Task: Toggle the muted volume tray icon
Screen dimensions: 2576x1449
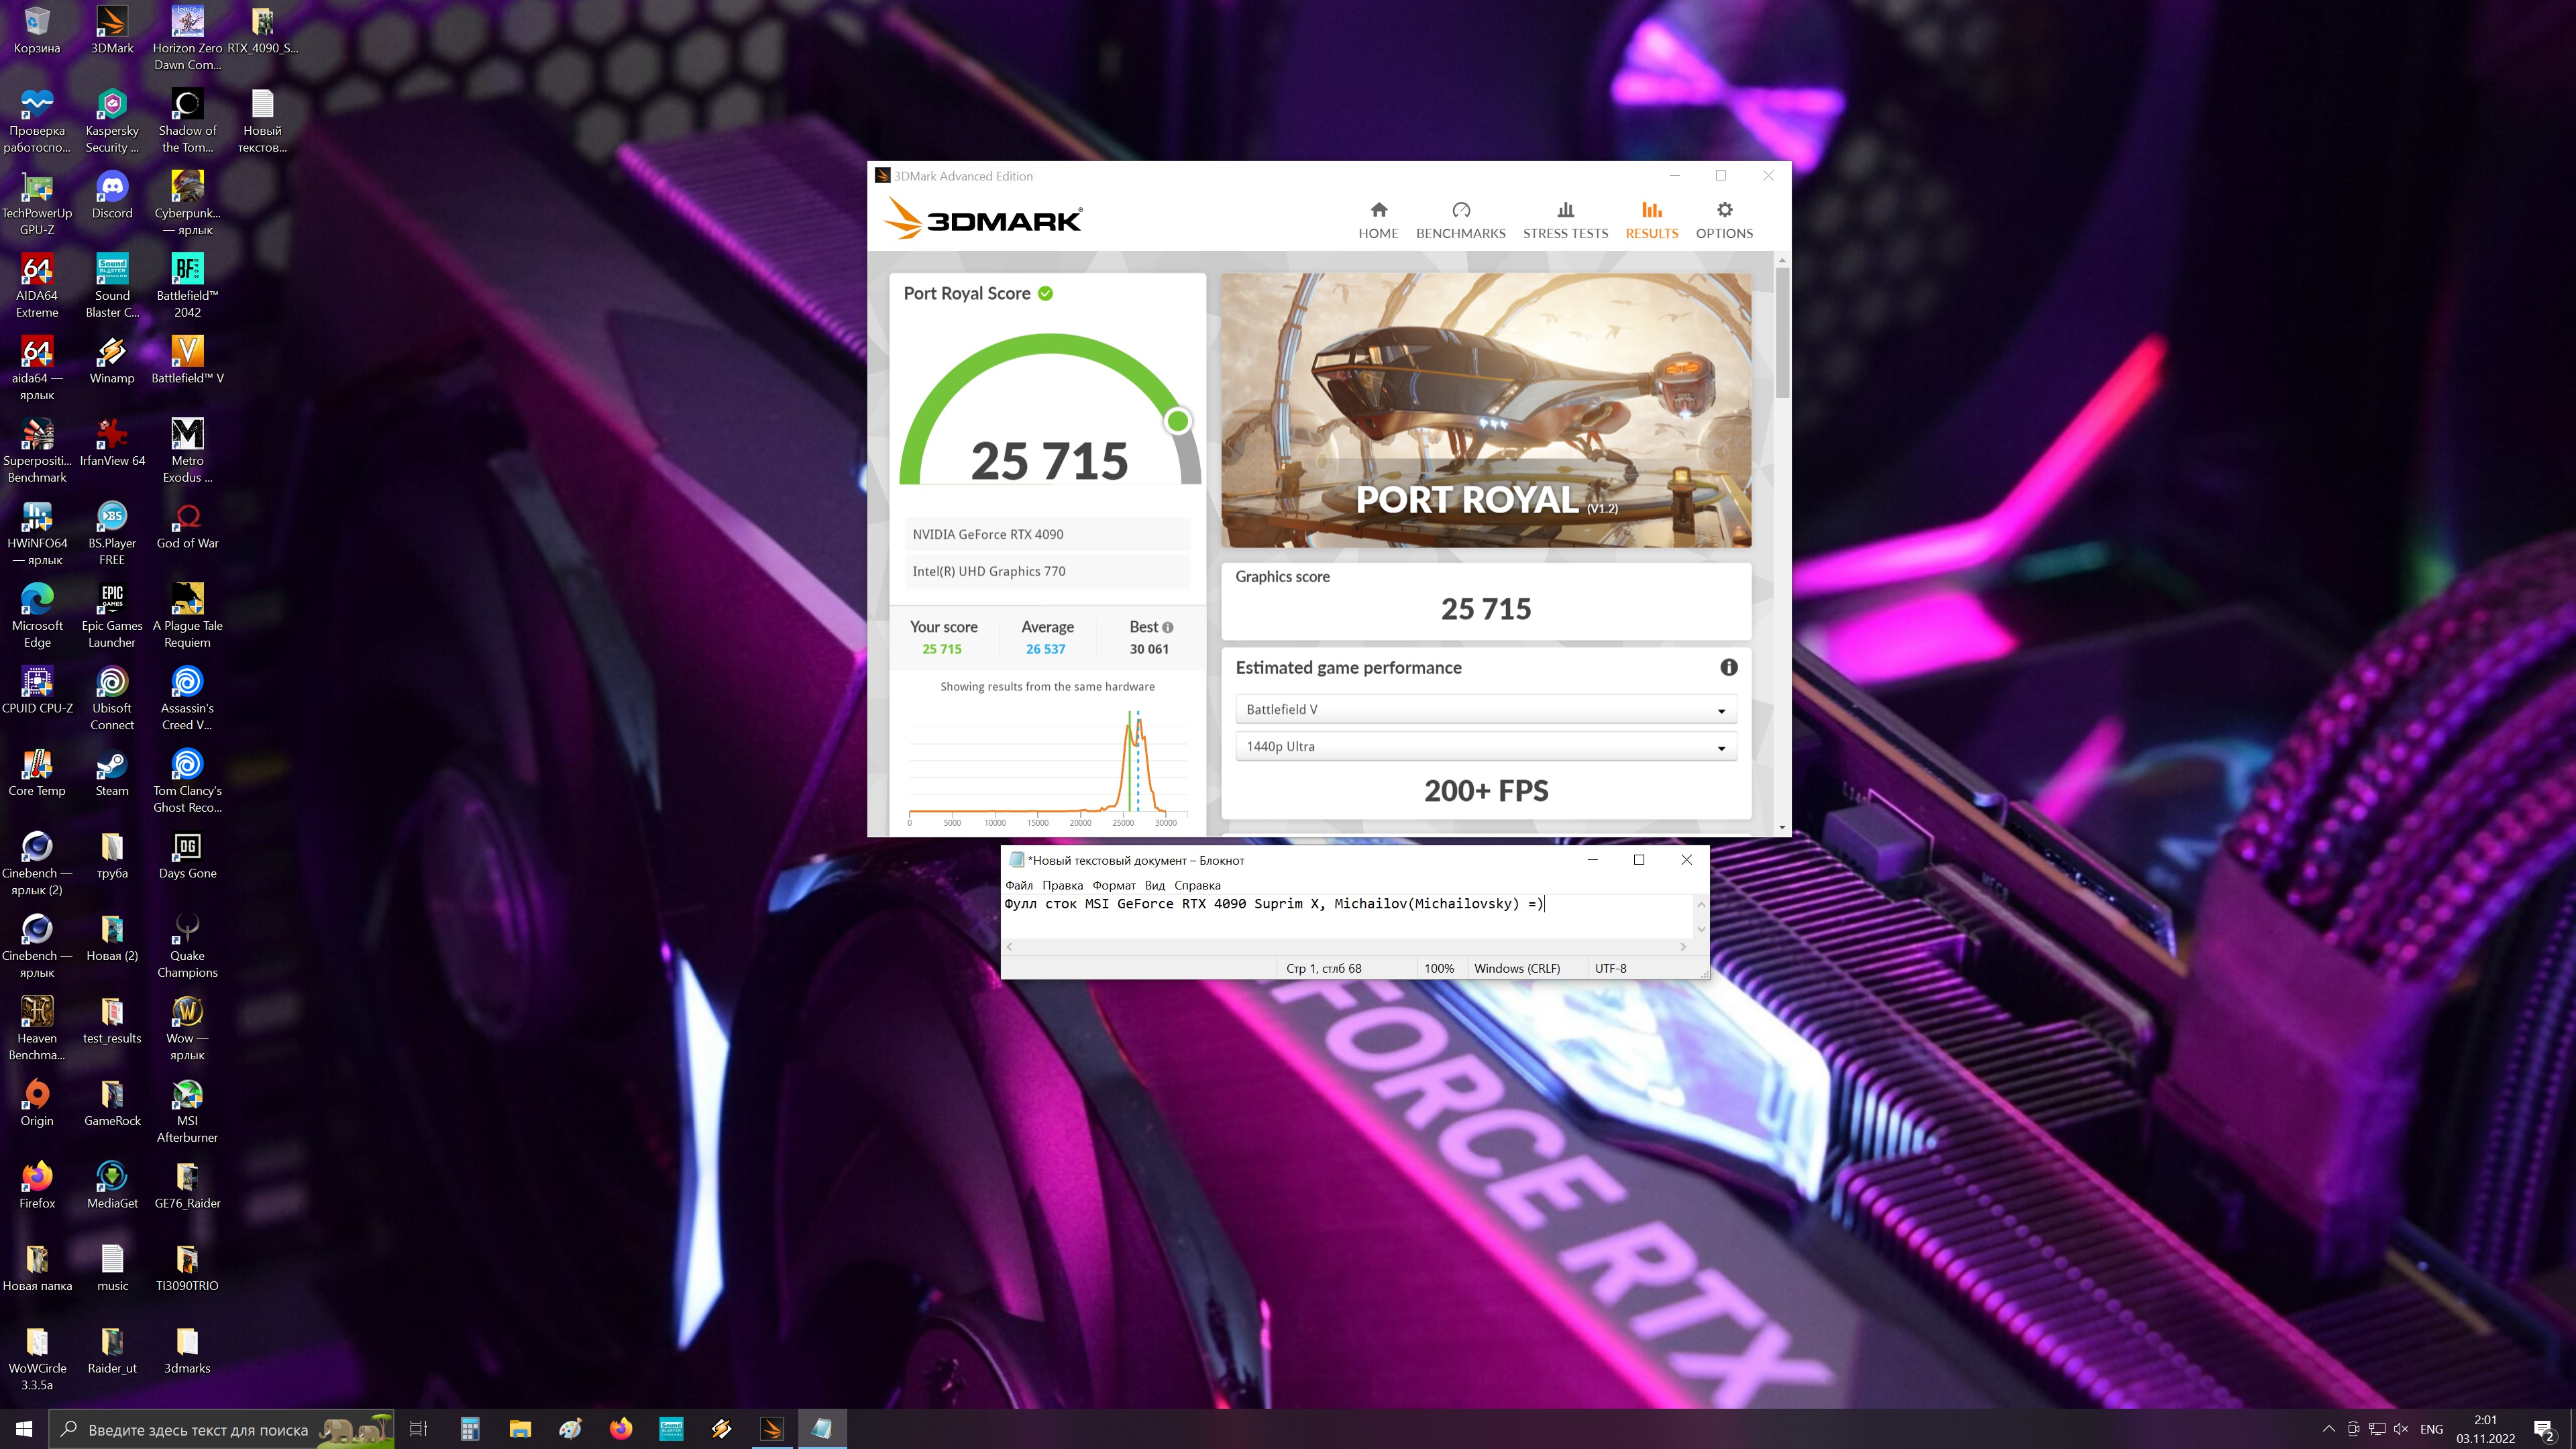Action: tap(2401, 1428)
